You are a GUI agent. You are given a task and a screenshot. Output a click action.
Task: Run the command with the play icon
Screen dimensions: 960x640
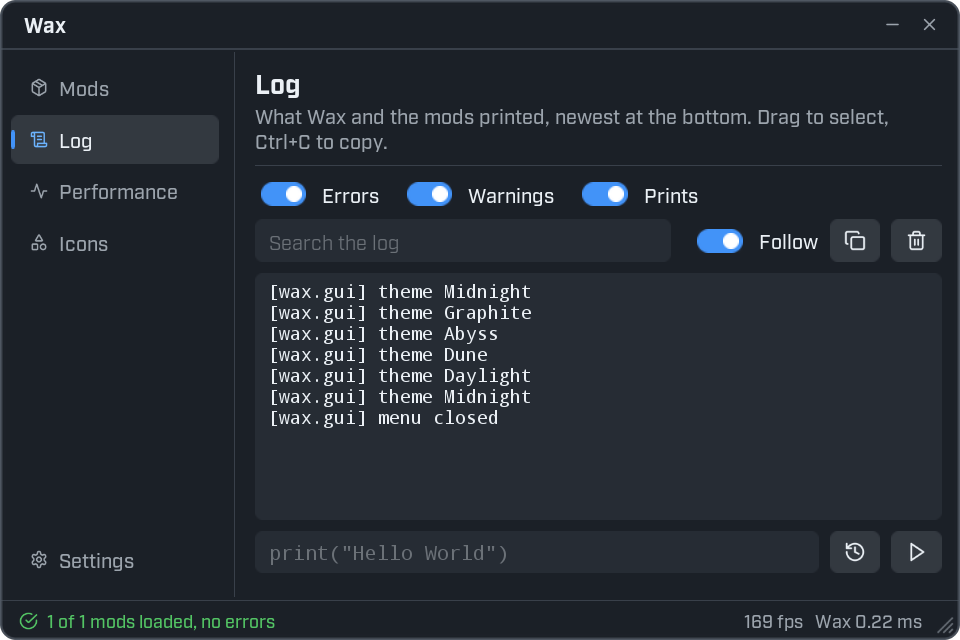(x=916, y=552)
